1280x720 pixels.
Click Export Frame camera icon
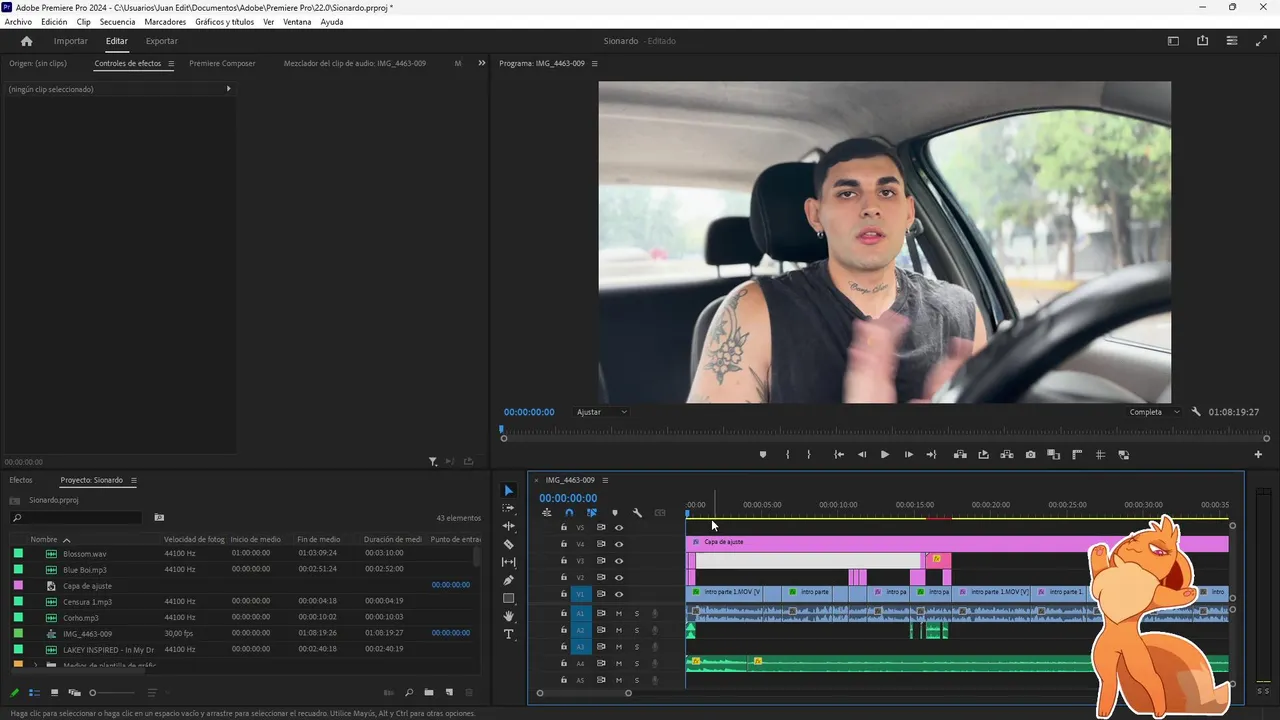[1030, 455]
